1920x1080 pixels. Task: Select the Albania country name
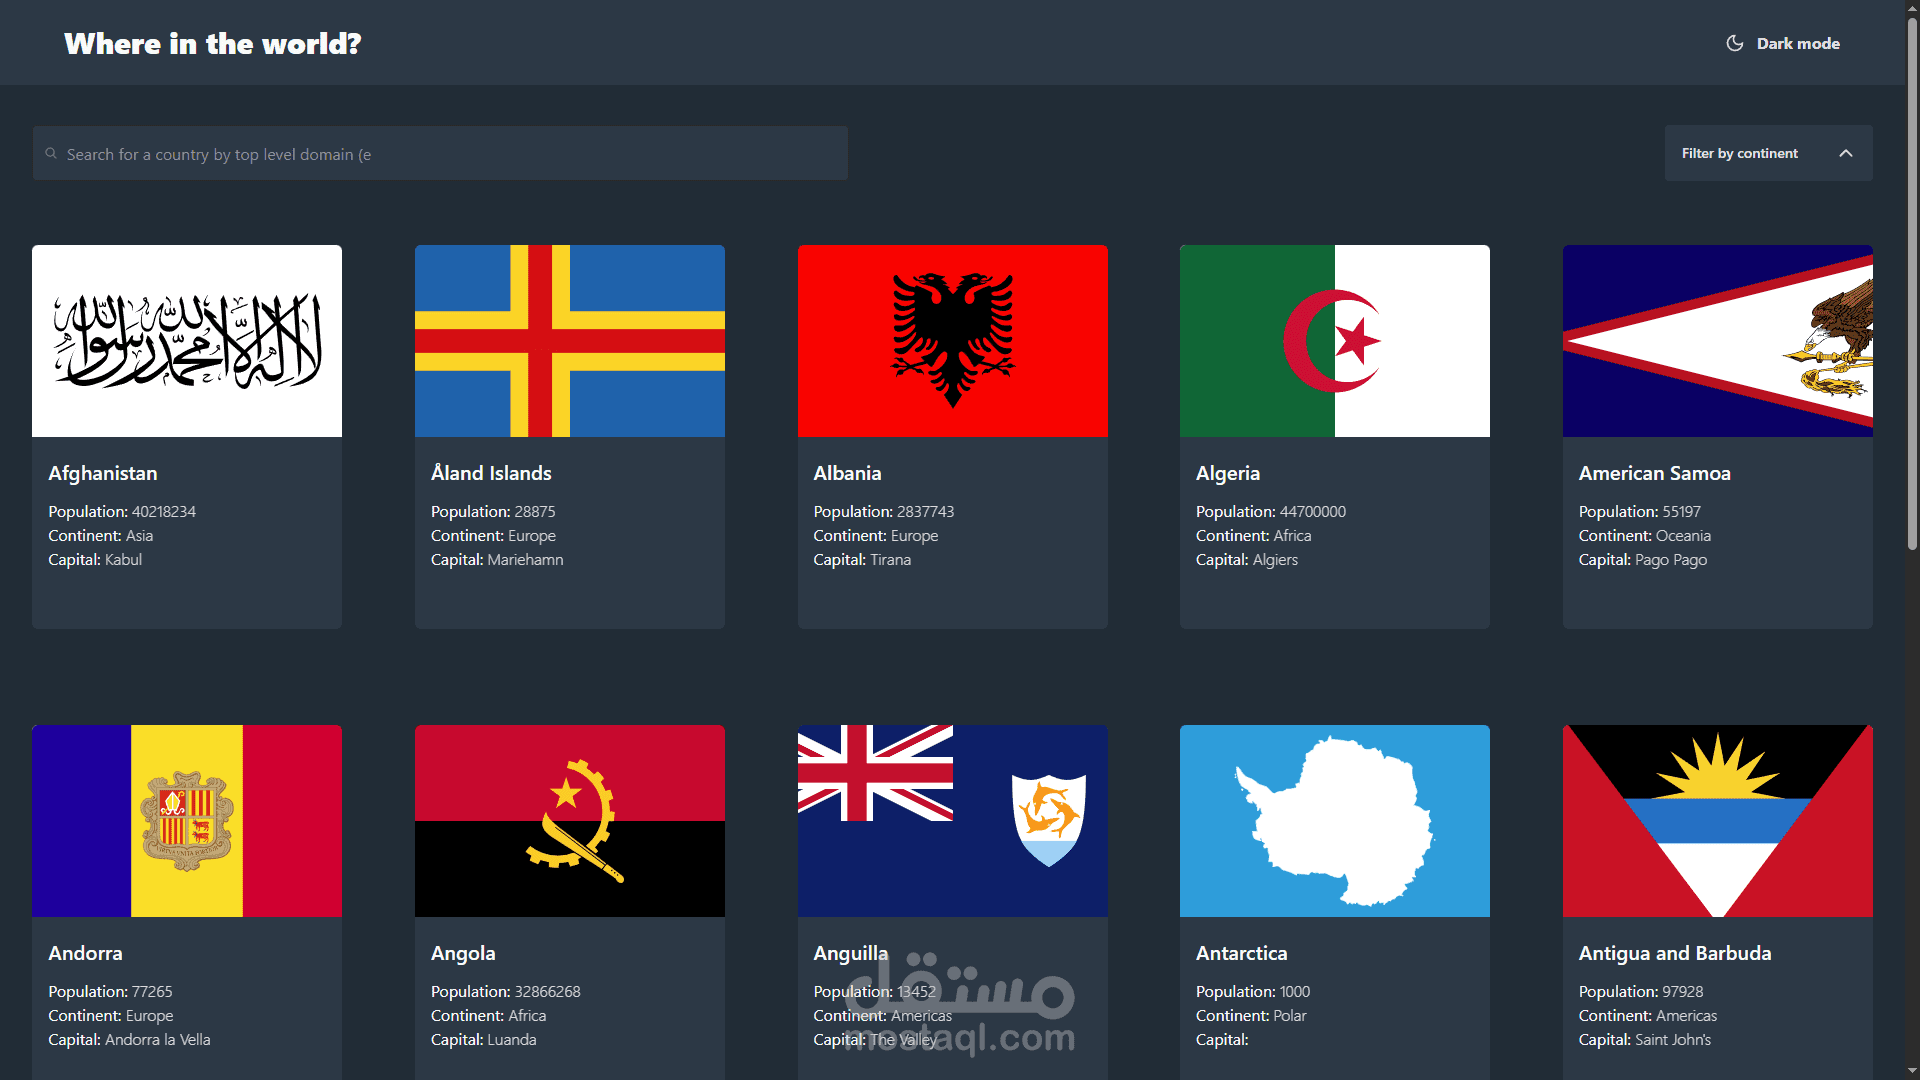pos(847,473)
